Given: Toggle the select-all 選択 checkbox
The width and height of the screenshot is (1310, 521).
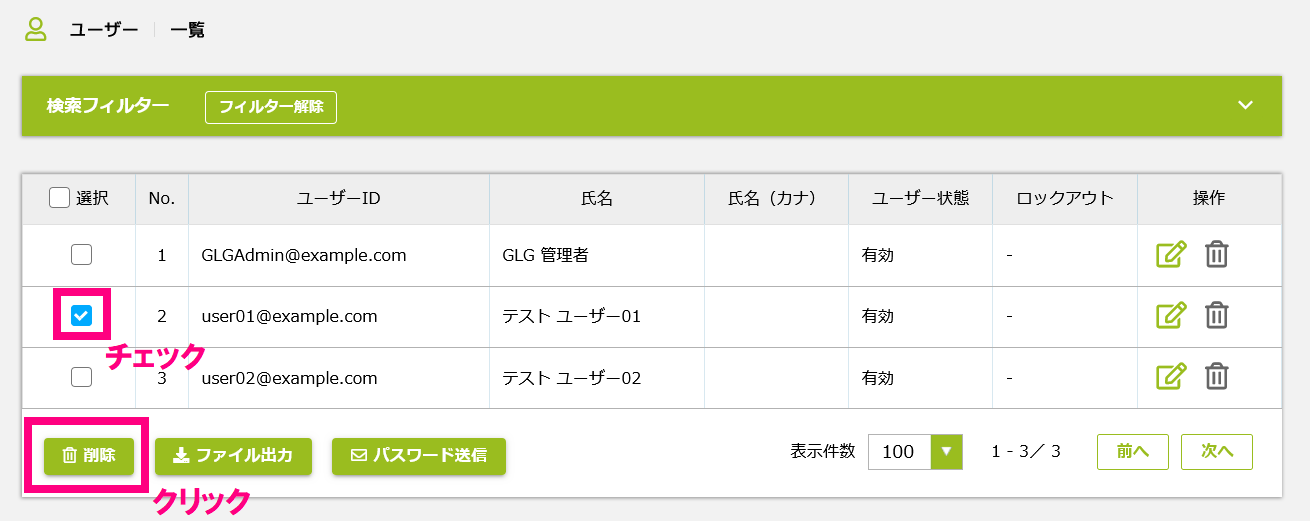Looking at the screenshot, I should (x=59, y=198).
